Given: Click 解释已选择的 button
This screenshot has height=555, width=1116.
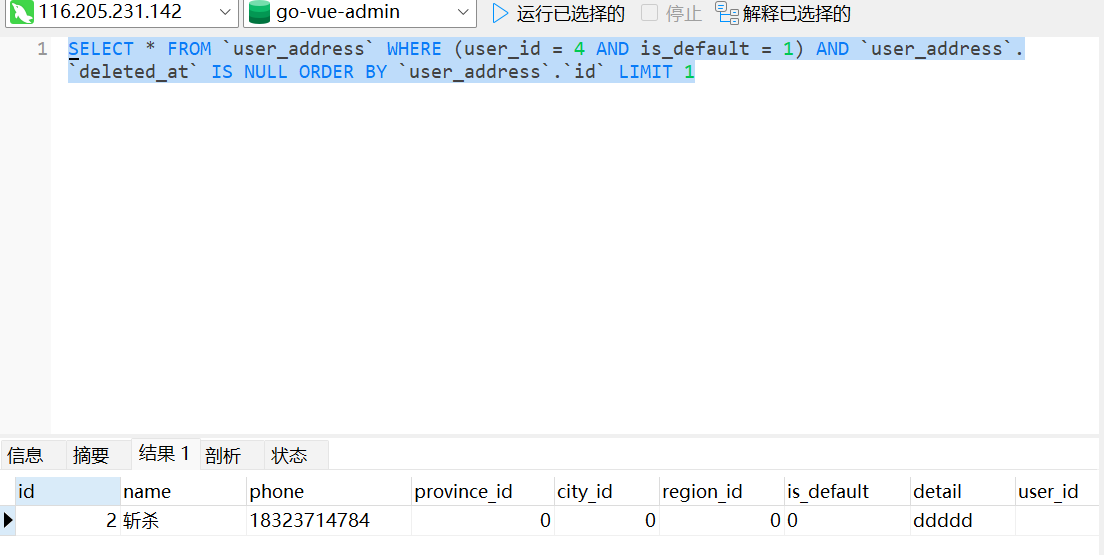Looking at the screenshot, I should pos(796,13).
